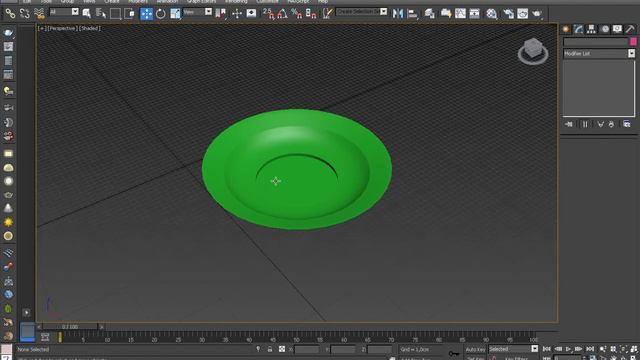Click the Align tool icon

(413, 14)
